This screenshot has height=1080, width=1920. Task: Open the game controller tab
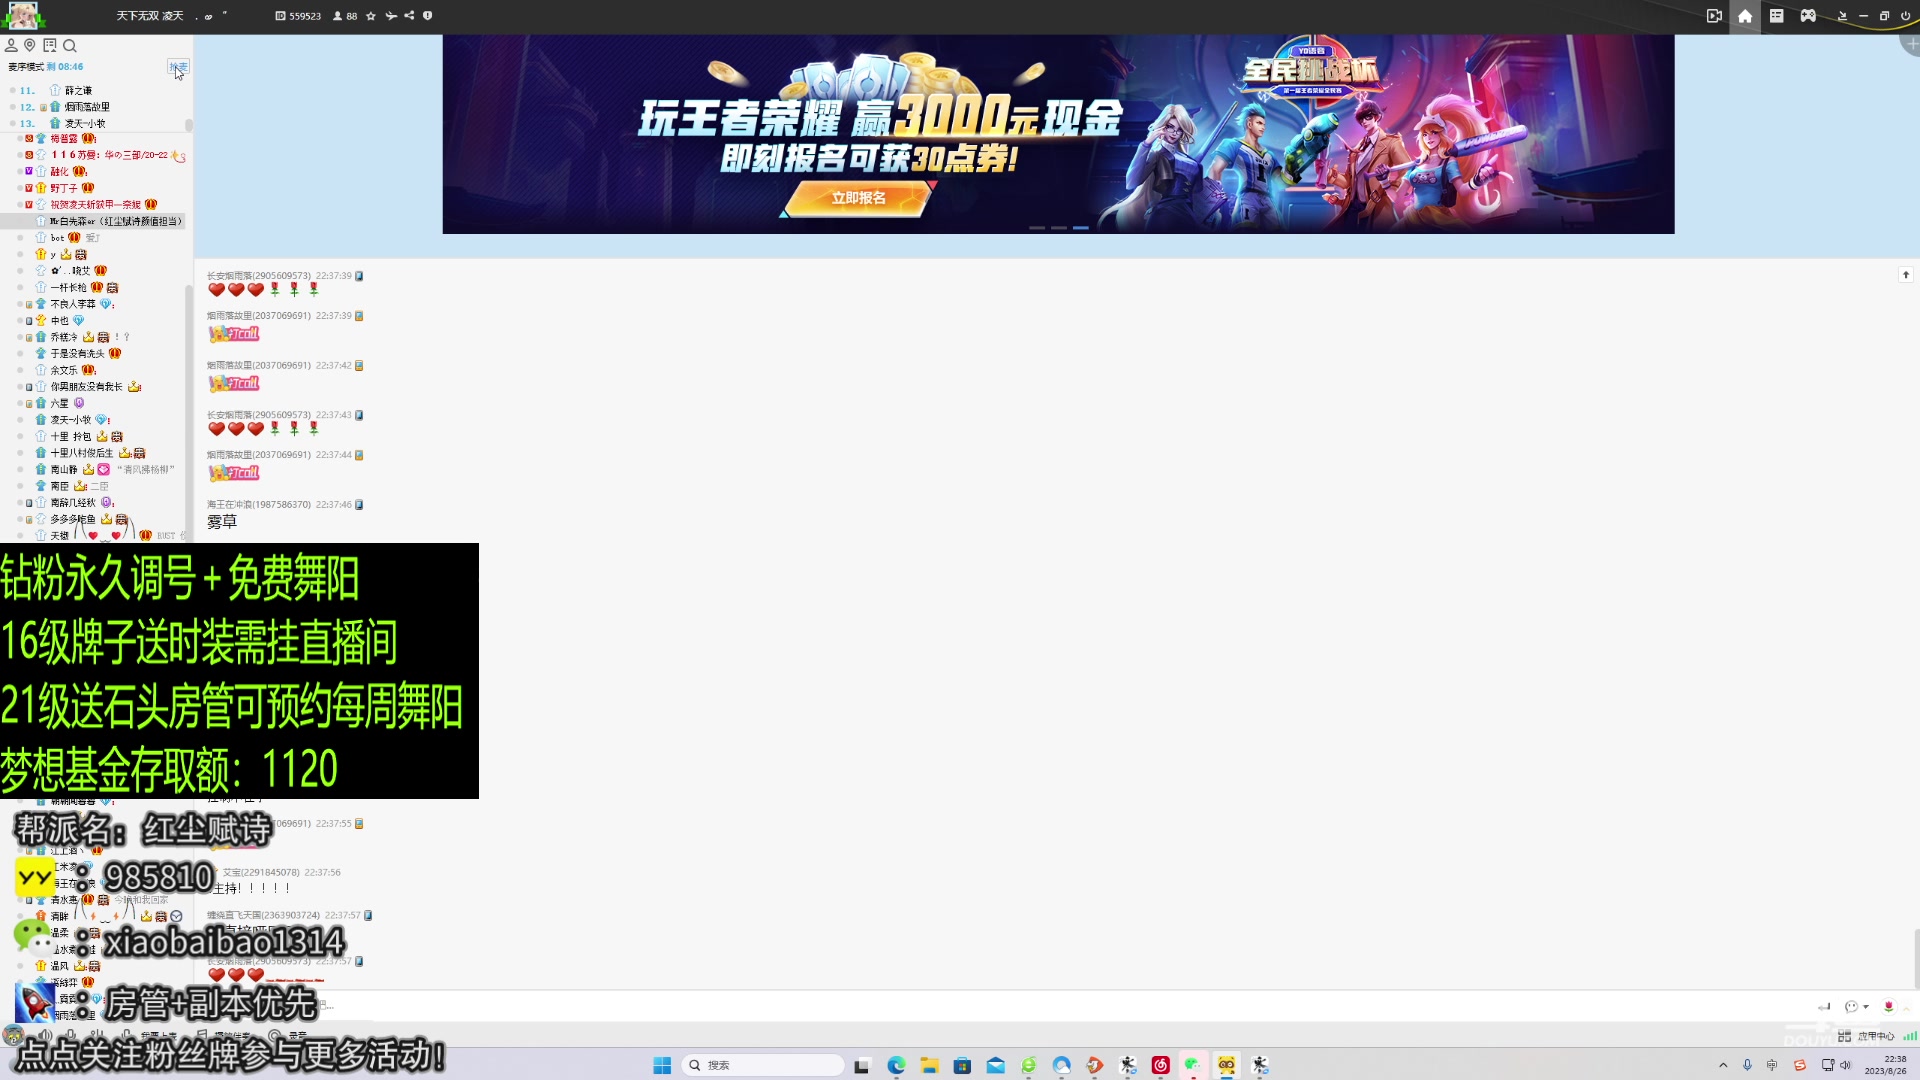point(1808,16)
